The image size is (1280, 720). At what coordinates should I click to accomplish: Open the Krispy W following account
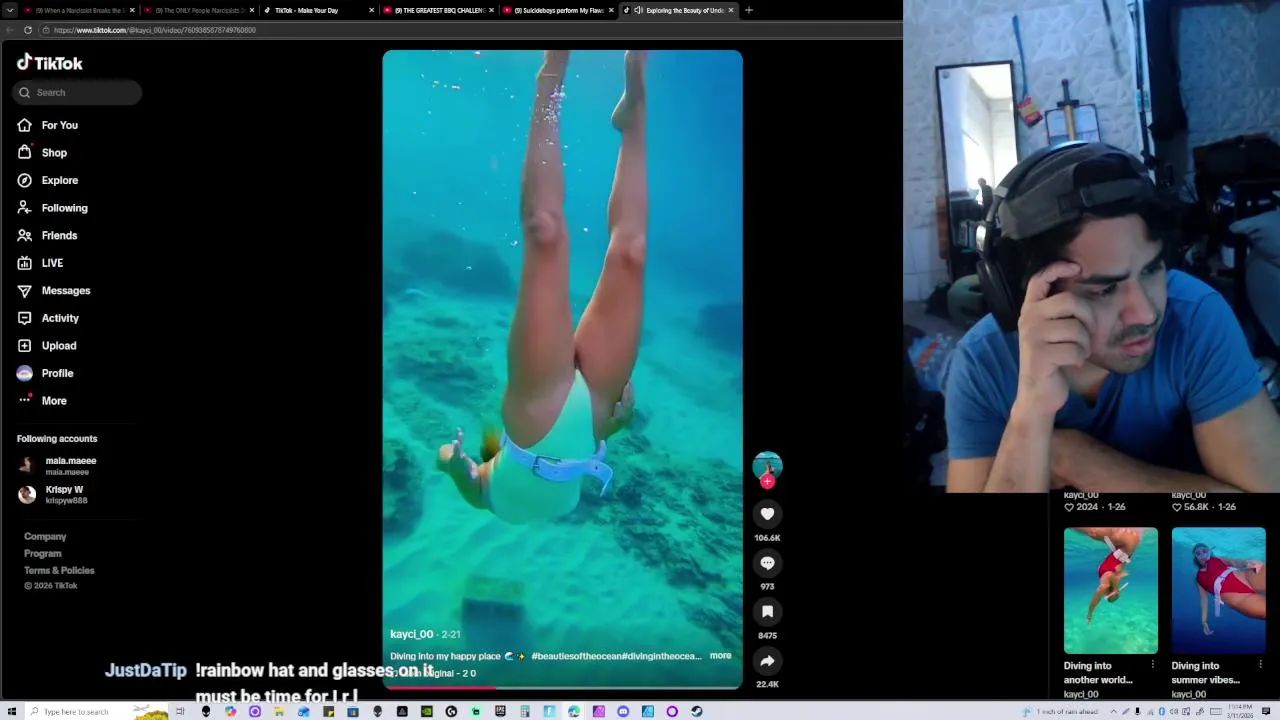point(53,495)
